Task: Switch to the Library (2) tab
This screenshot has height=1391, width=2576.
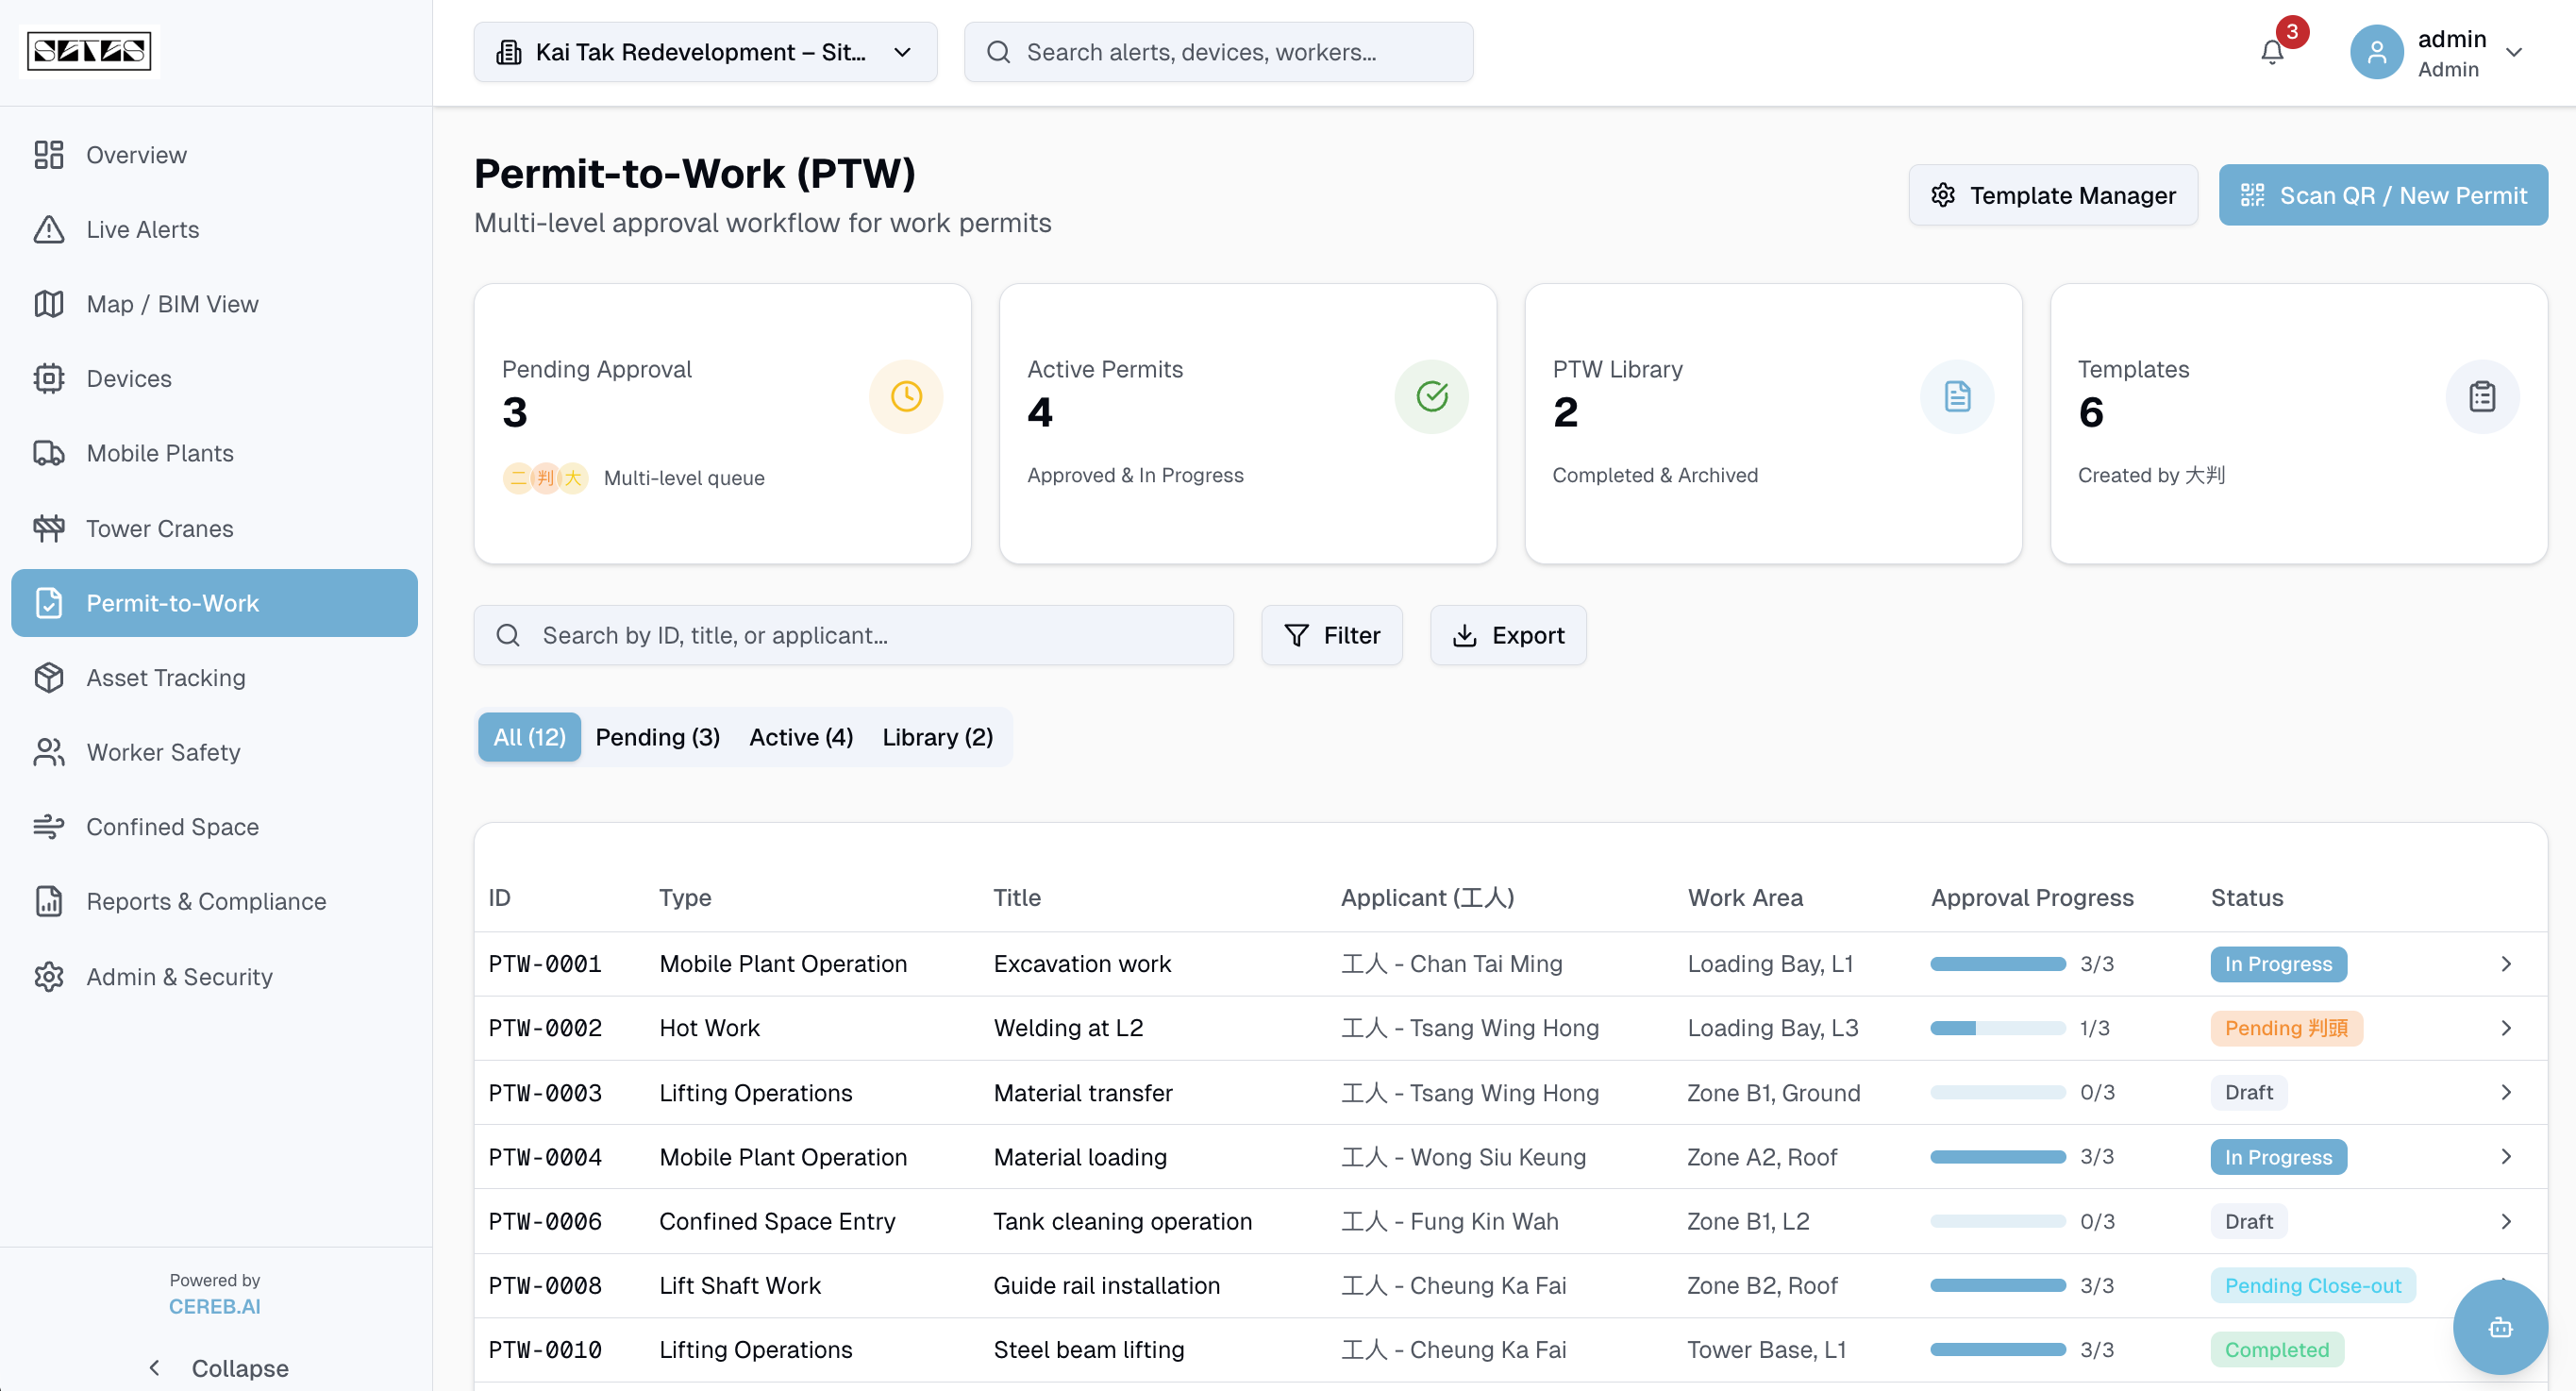Action: 937,737
